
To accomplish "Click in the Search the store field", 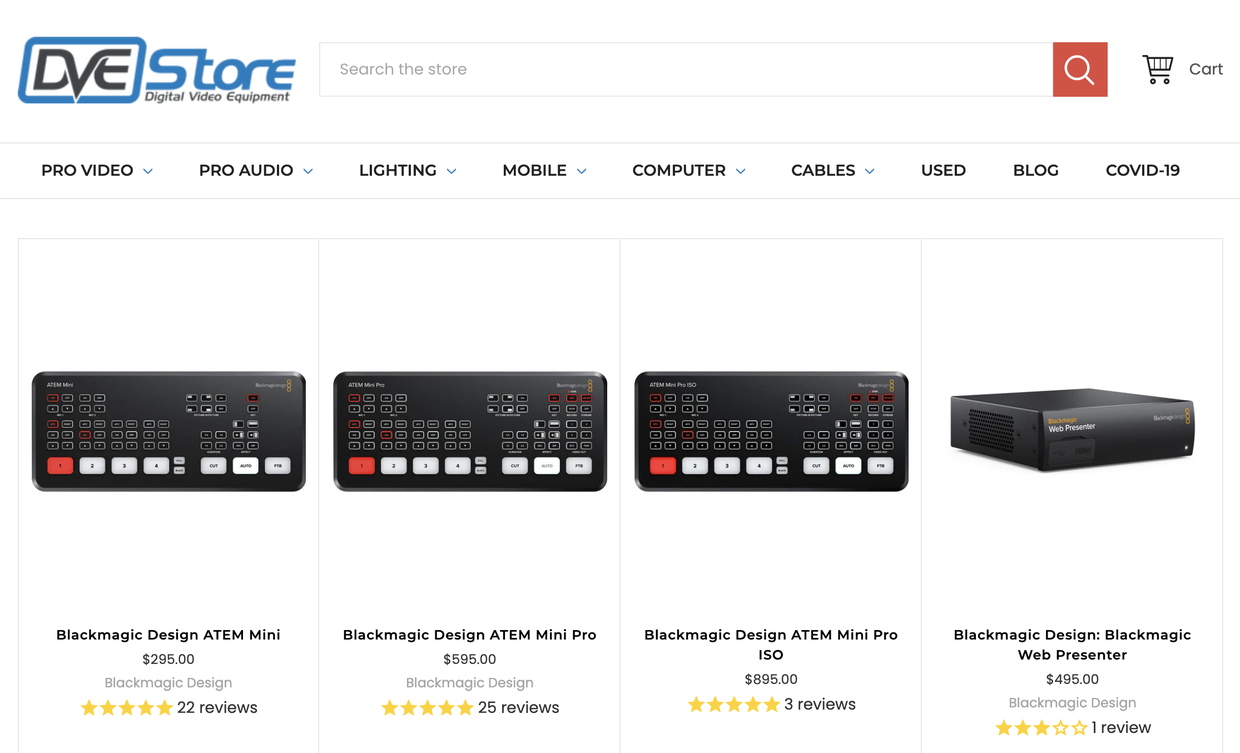I will click(x=685, y=70).
